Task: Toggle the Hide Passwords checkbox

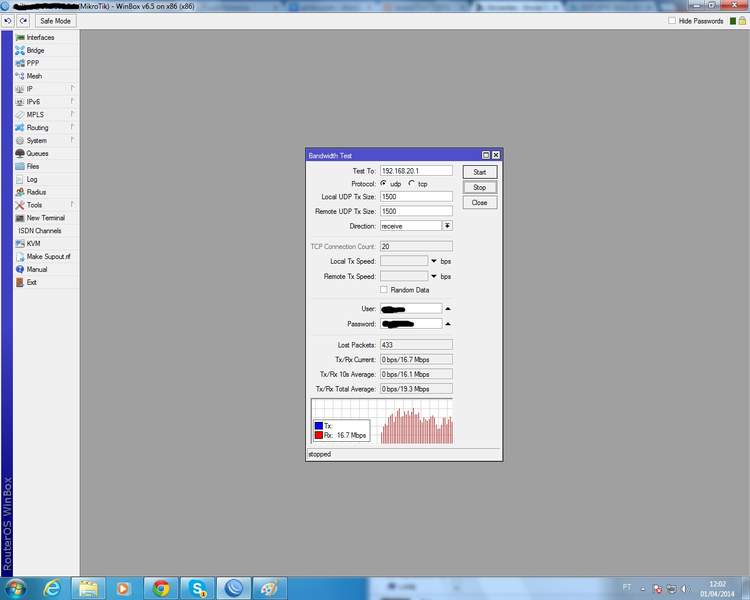Action: point(672,21)
